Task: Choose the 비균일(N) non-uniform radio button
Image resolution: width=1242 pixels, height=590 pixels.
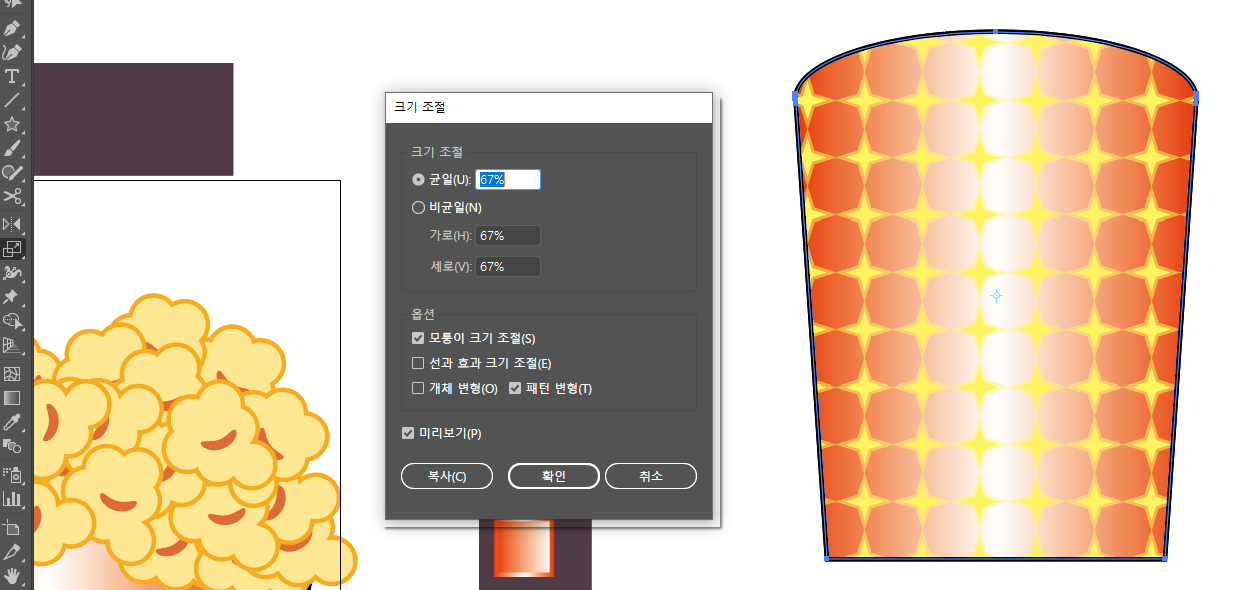Action: [x=419, y=208]
